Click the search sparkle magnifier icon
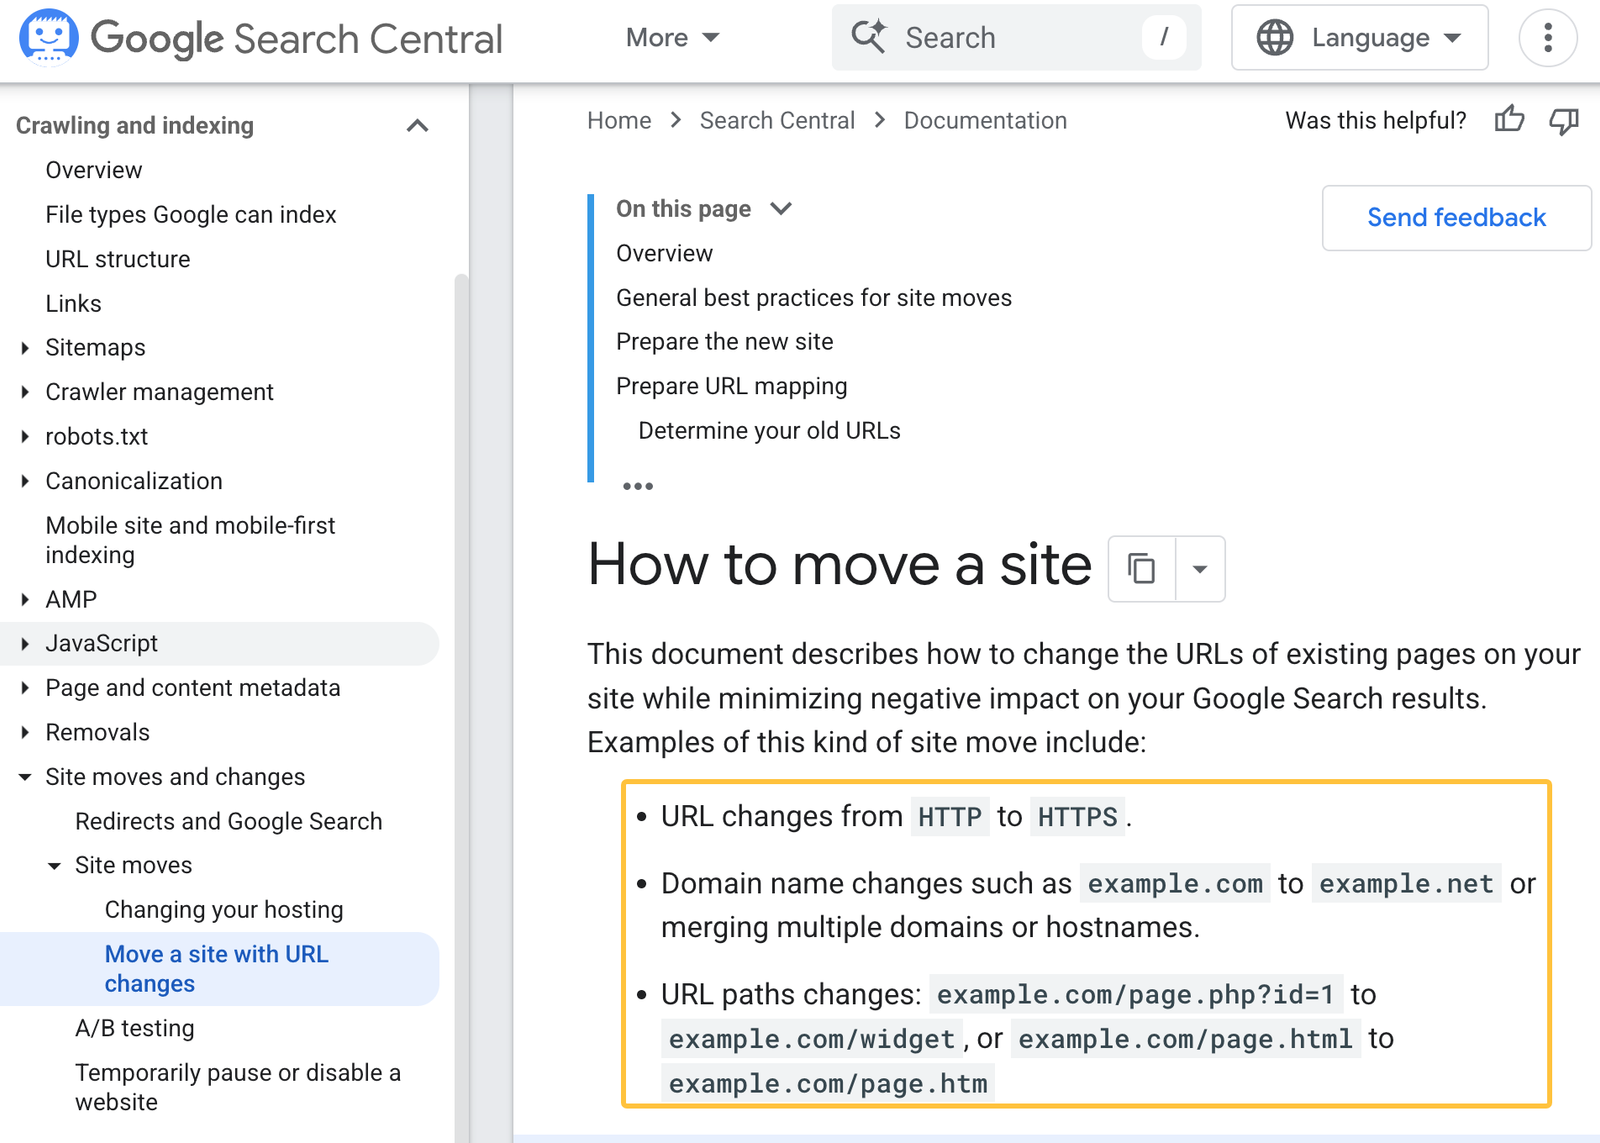The height and width of the screenshot is (1143, 1600). point(868,37)
